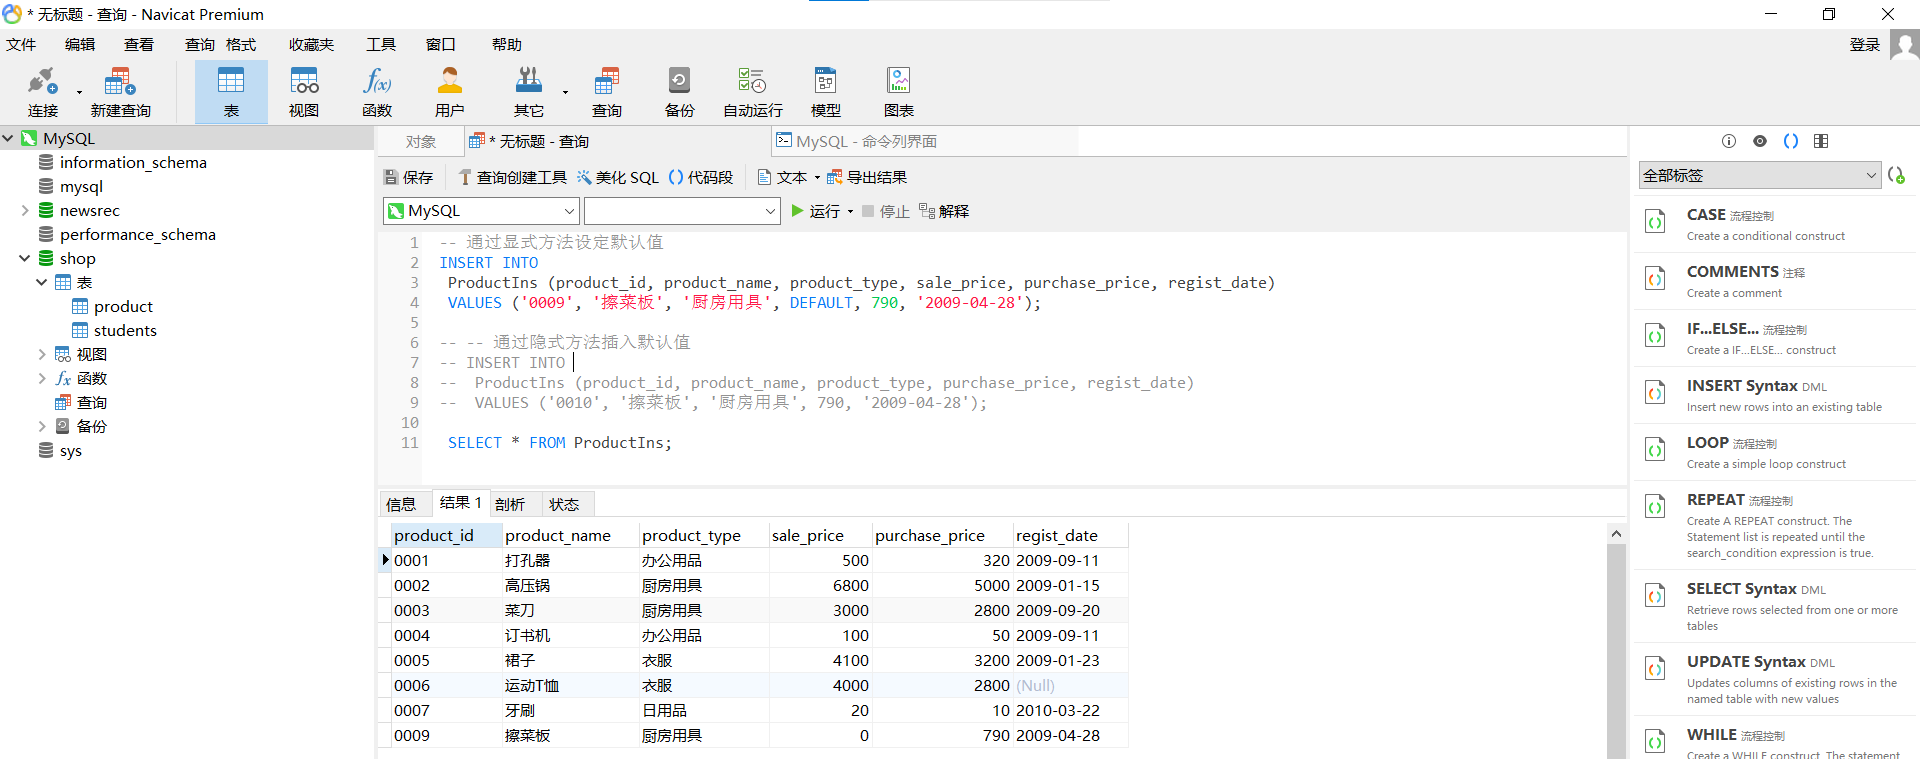
Task: Open the 工具 menu
Action: (x=381, y=45)
